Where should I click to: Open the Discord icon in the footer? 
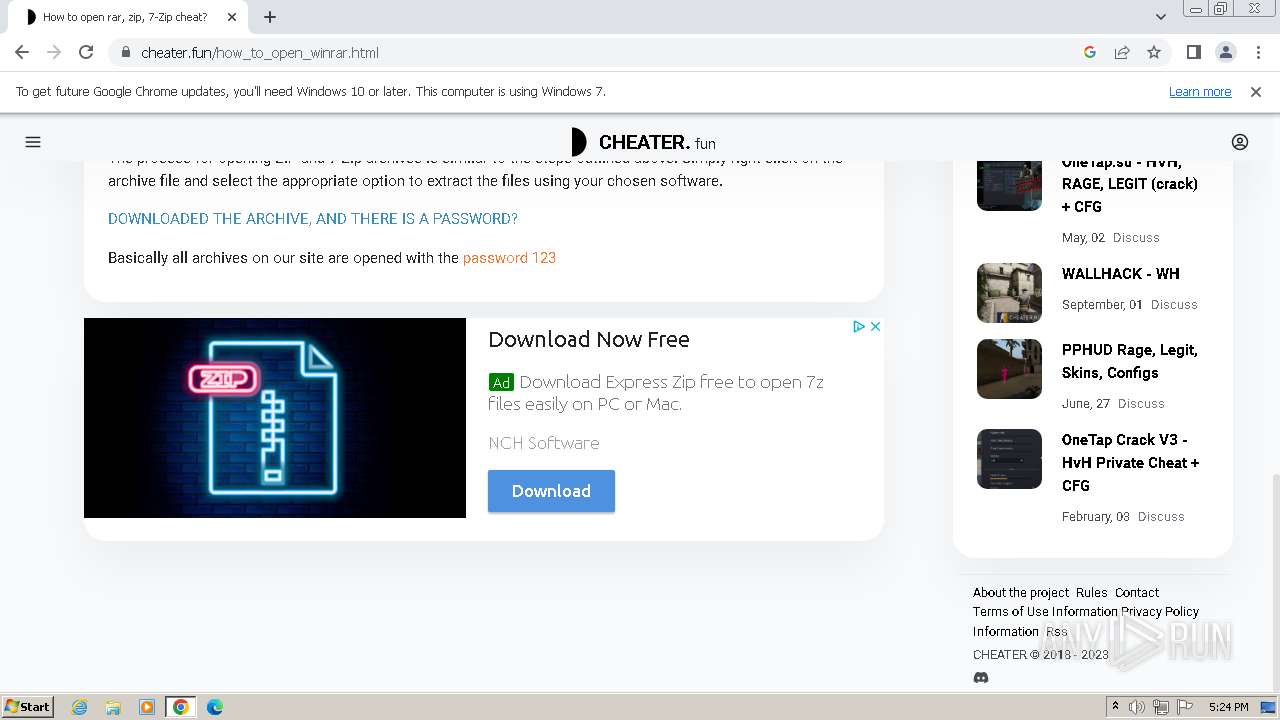[981, 677]
